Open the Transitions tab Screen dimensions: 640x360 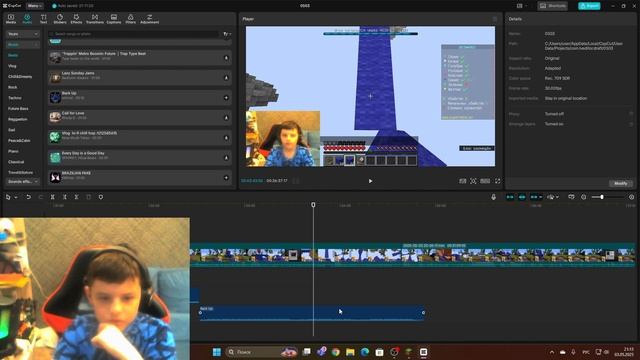[x=95, y=19]
